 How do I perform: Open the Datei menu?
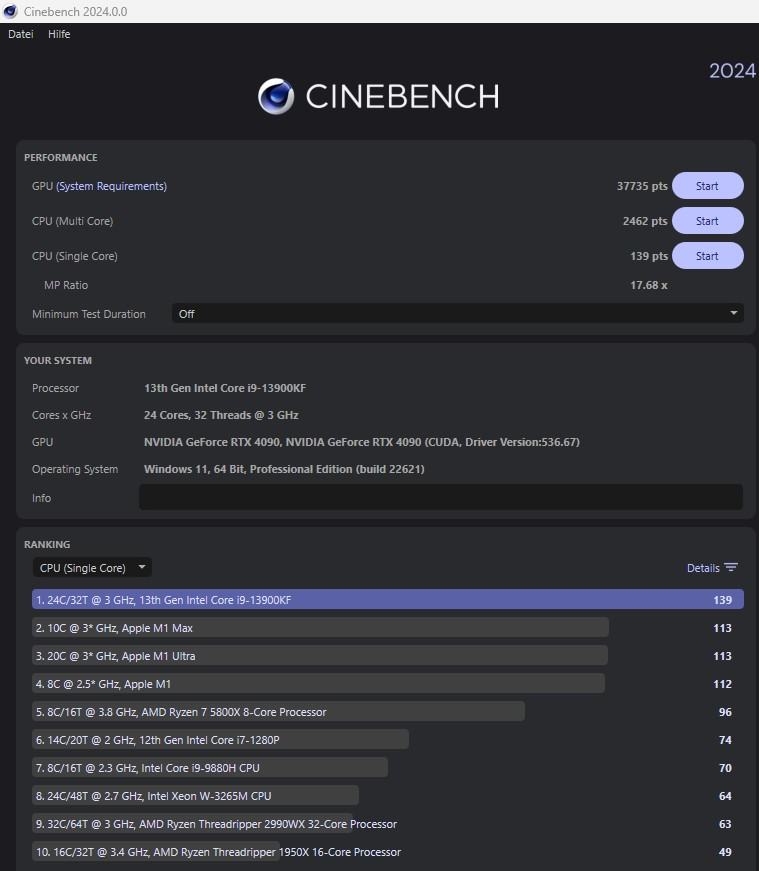[x=21, y=34]
